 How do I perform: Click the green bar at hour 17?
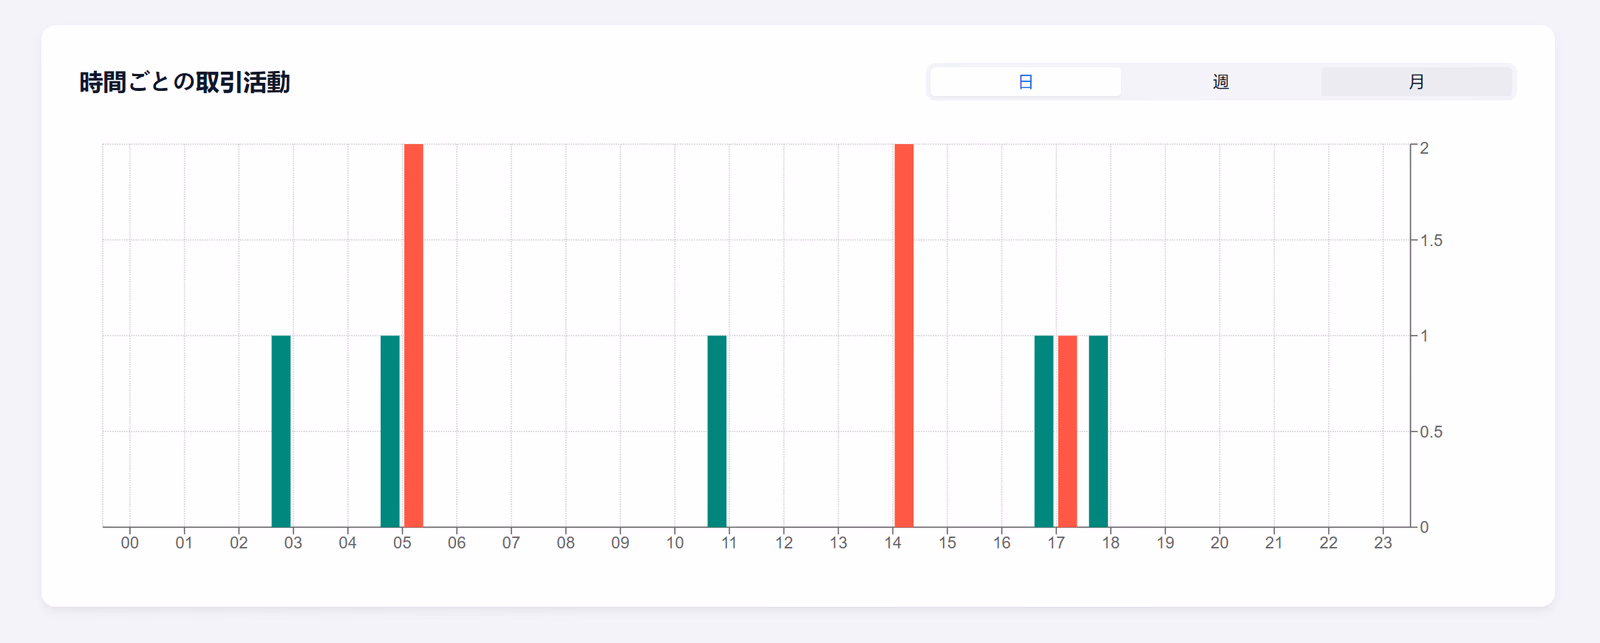(1044, 431)
